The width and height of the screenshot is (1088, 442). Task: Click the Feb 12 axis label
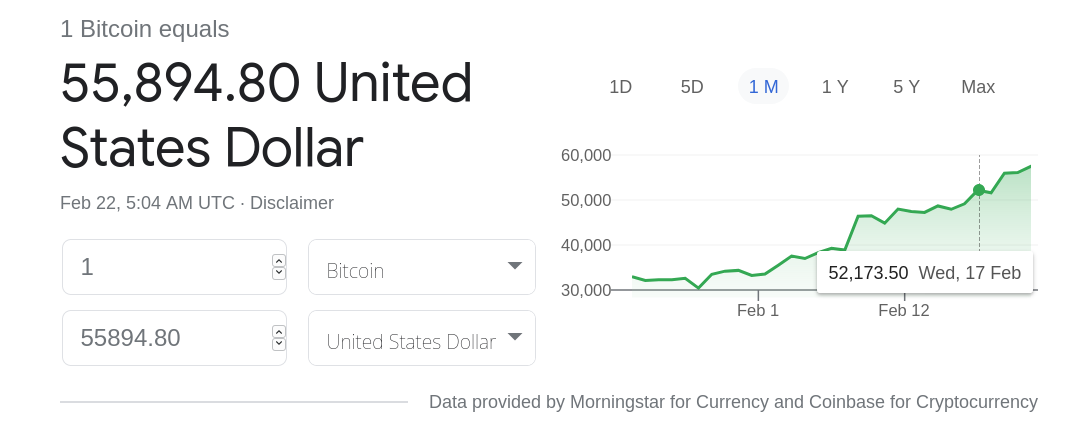tap(903, 310)
